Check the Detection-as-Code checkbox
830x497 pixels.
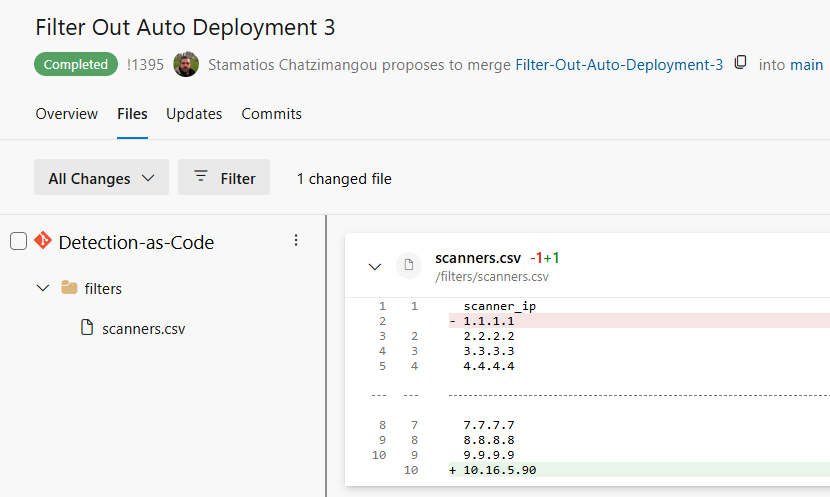19,241
